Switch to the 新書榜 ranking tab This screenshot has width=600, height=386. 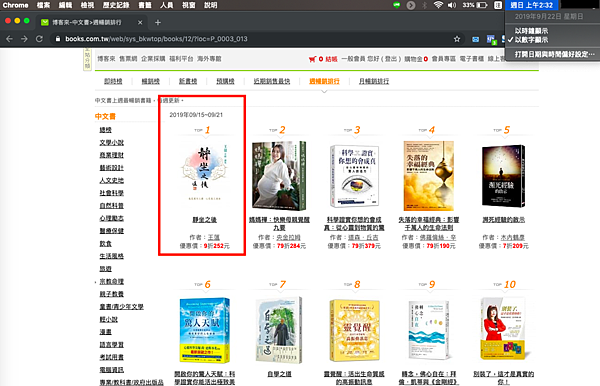pyautogui.click(x=188, y=81)
